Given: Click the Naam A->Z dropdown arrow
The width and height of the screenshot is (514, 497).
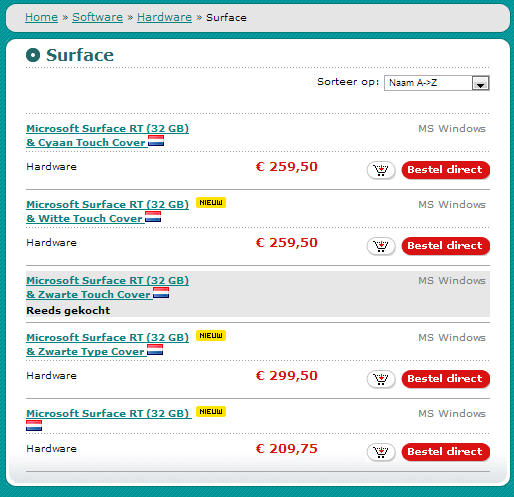Looking at the screenshot, I should (x=480, y=83).
